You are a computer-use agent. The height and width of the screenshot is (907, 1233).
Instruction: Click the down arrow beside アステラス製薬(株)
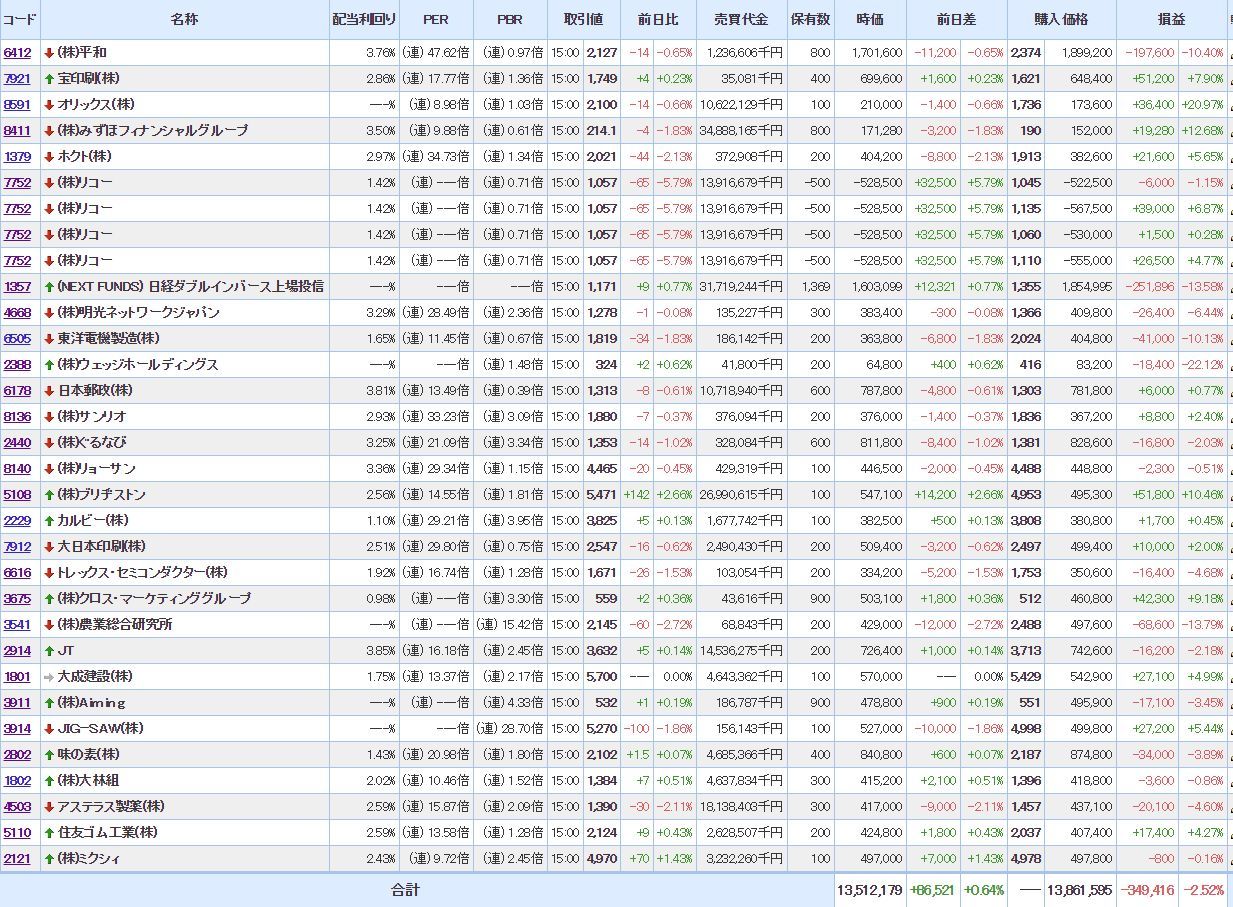tap(48, 807)
